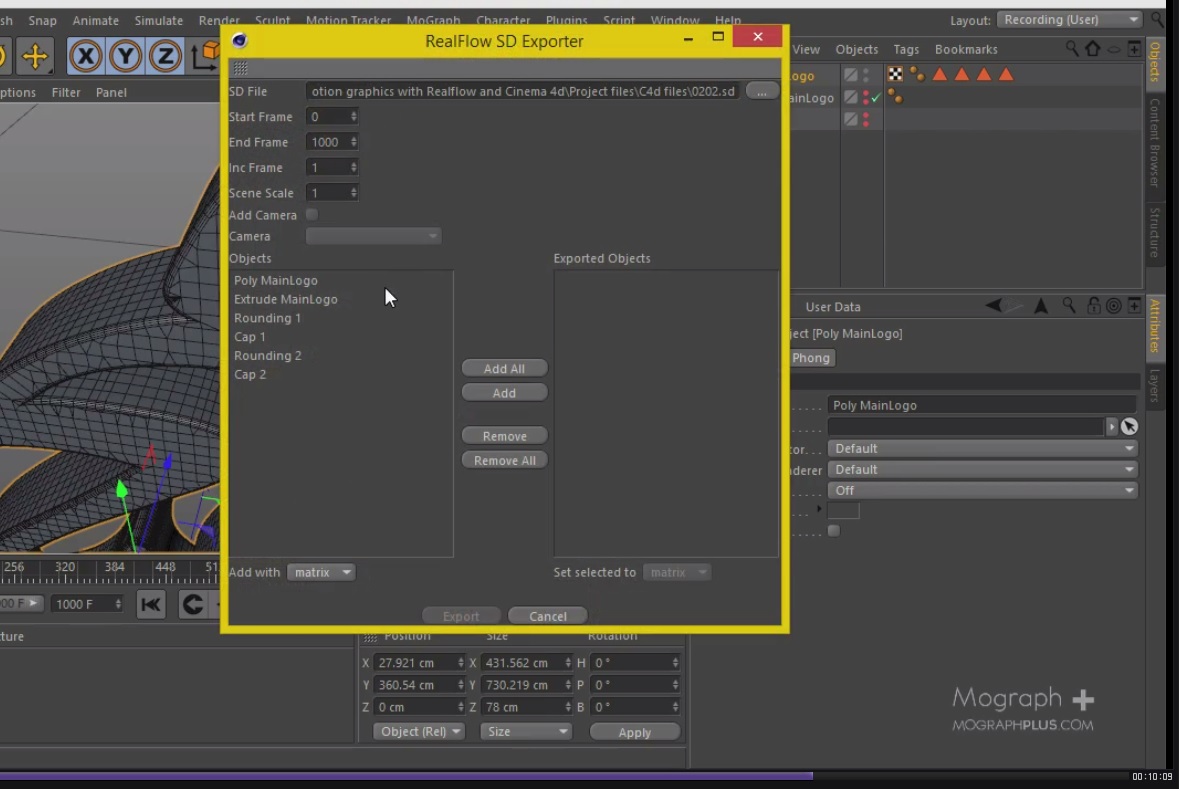Image resolution: width=1179 pixels, height=789 pixels.
Task: Enable the Add Camera checkbox
Action: [311, 214]
